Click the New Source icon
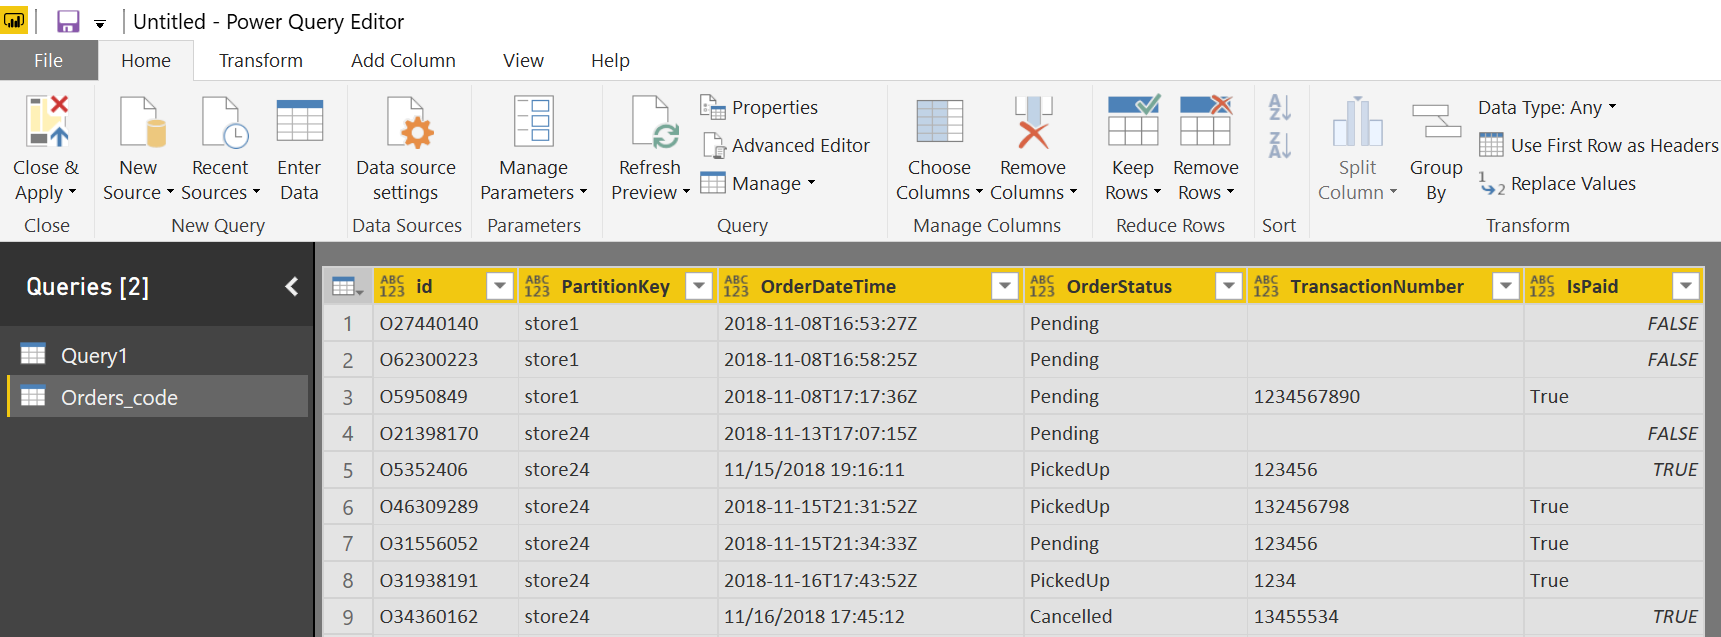The image size is (1721, 637). tap(141, 121)
